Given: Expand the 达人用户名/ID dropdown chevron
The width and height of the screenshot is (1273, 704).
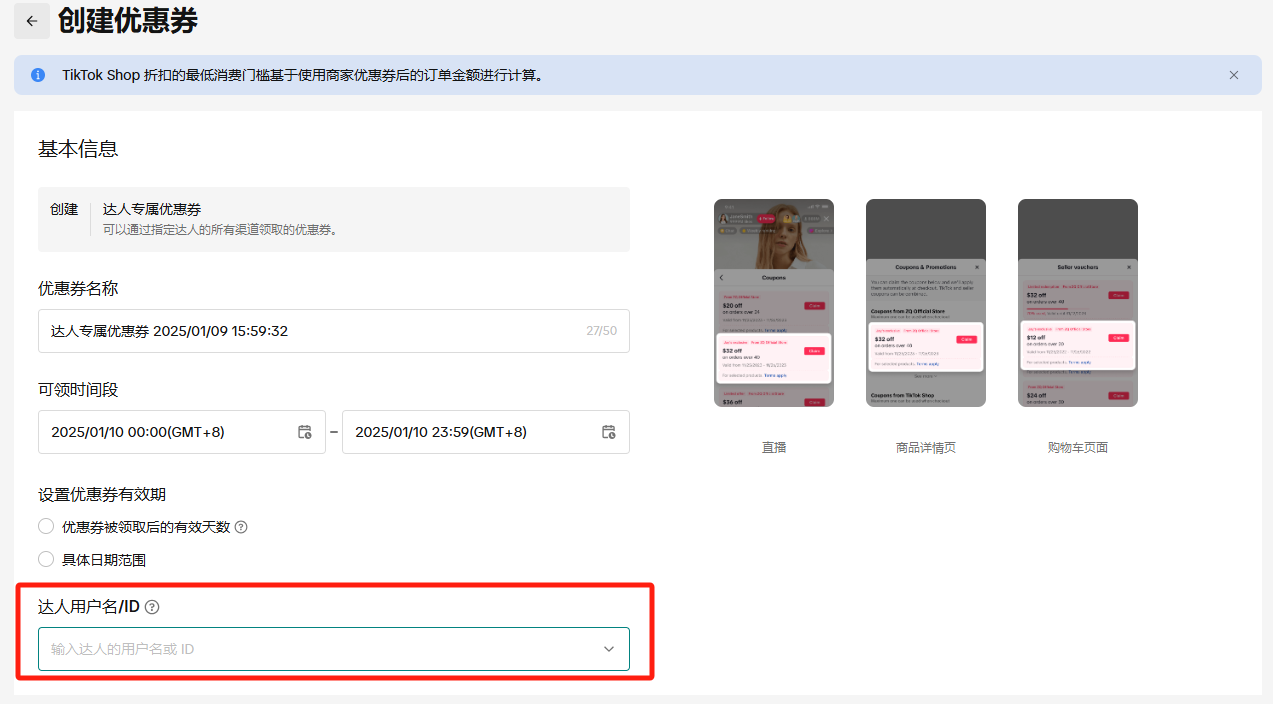Looking at the screenshot, I should (x=608, y=649).
